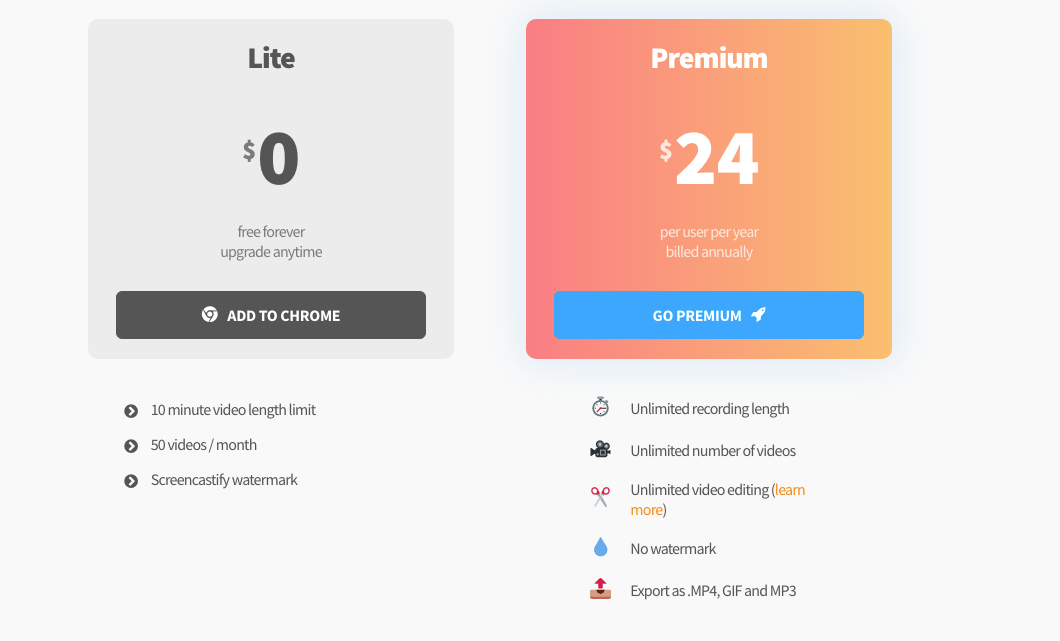Click the ADD TO CHROME button
1060x641 pixels.
[x=270, y=315]
